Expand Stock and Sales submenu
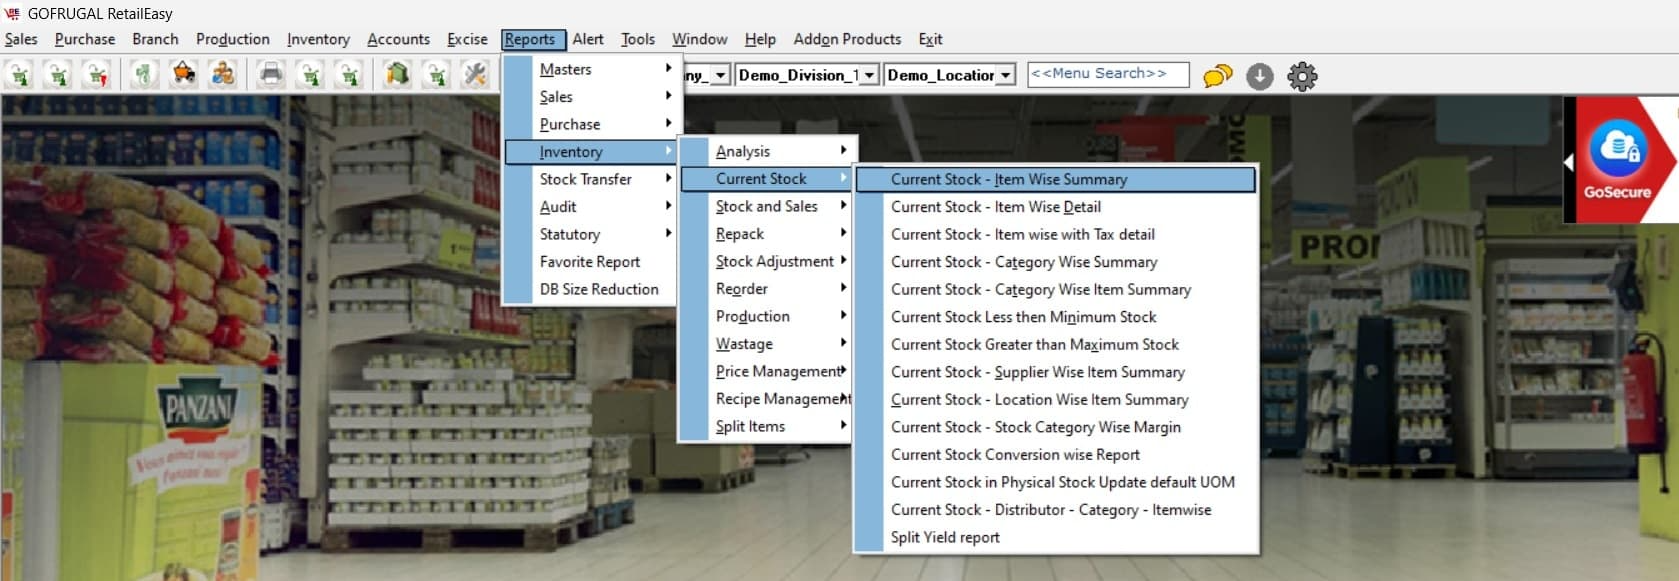This screenshot has height=581, width=1679. click(x=767, y=206)
